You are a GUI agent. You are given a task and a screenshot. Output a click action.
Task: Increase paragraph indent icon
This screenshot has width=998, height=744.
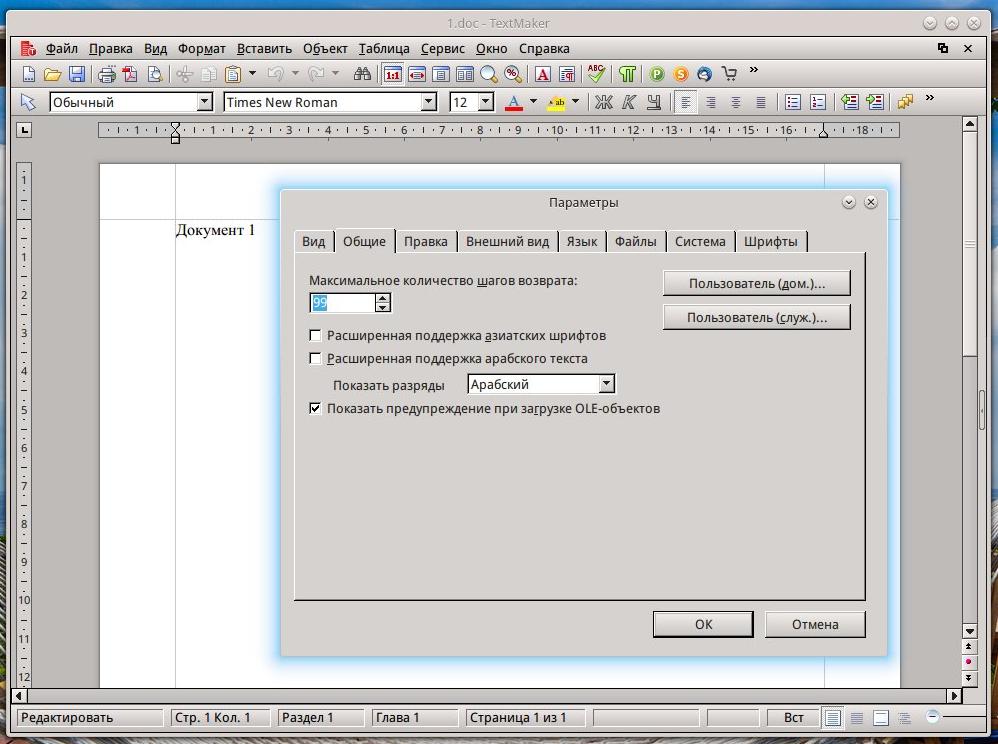coord(875,102)
